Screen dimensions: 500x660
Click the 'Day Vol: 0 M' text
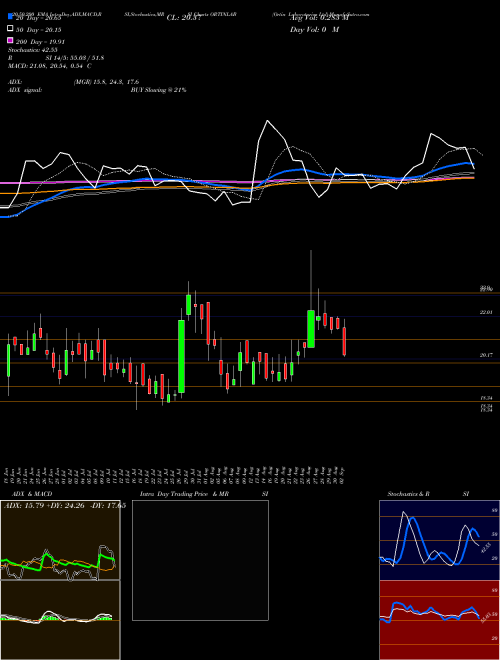coord(314,29)
